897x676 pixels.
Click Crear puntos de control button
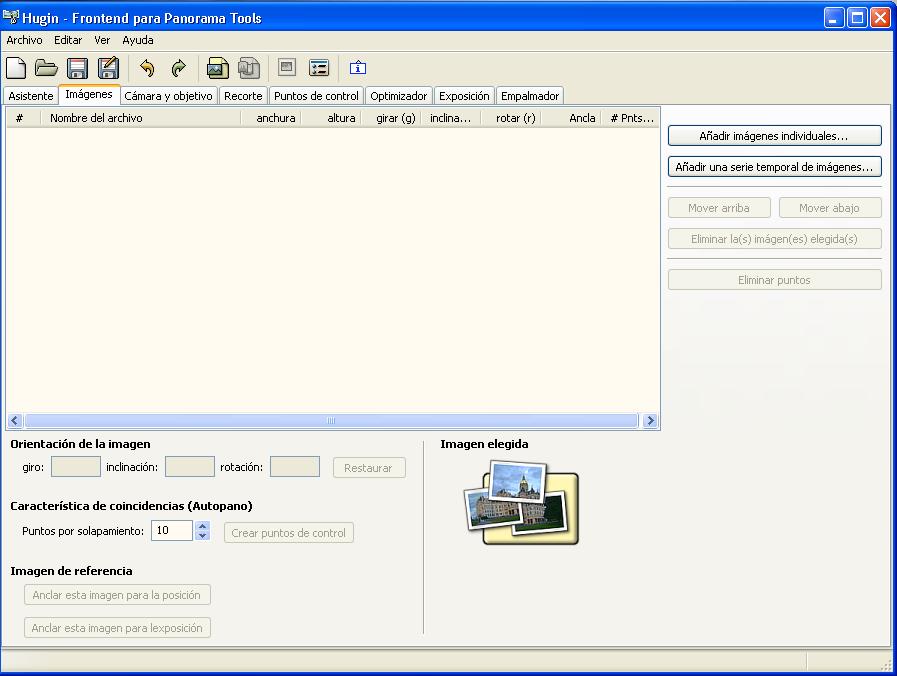click(x=289, y=533)
